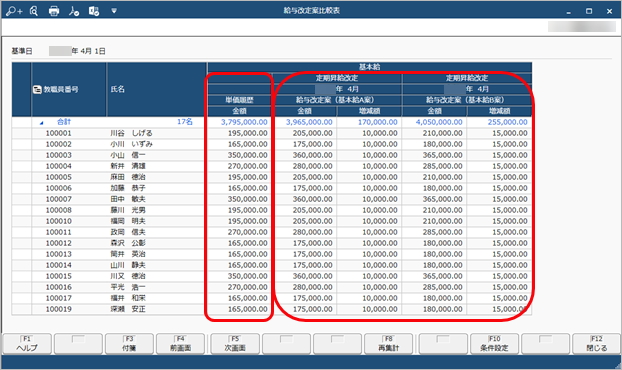Screen dimensions: 622x370
Task: Click the name 川谷 しげる
Action: (x=131, y=133)
